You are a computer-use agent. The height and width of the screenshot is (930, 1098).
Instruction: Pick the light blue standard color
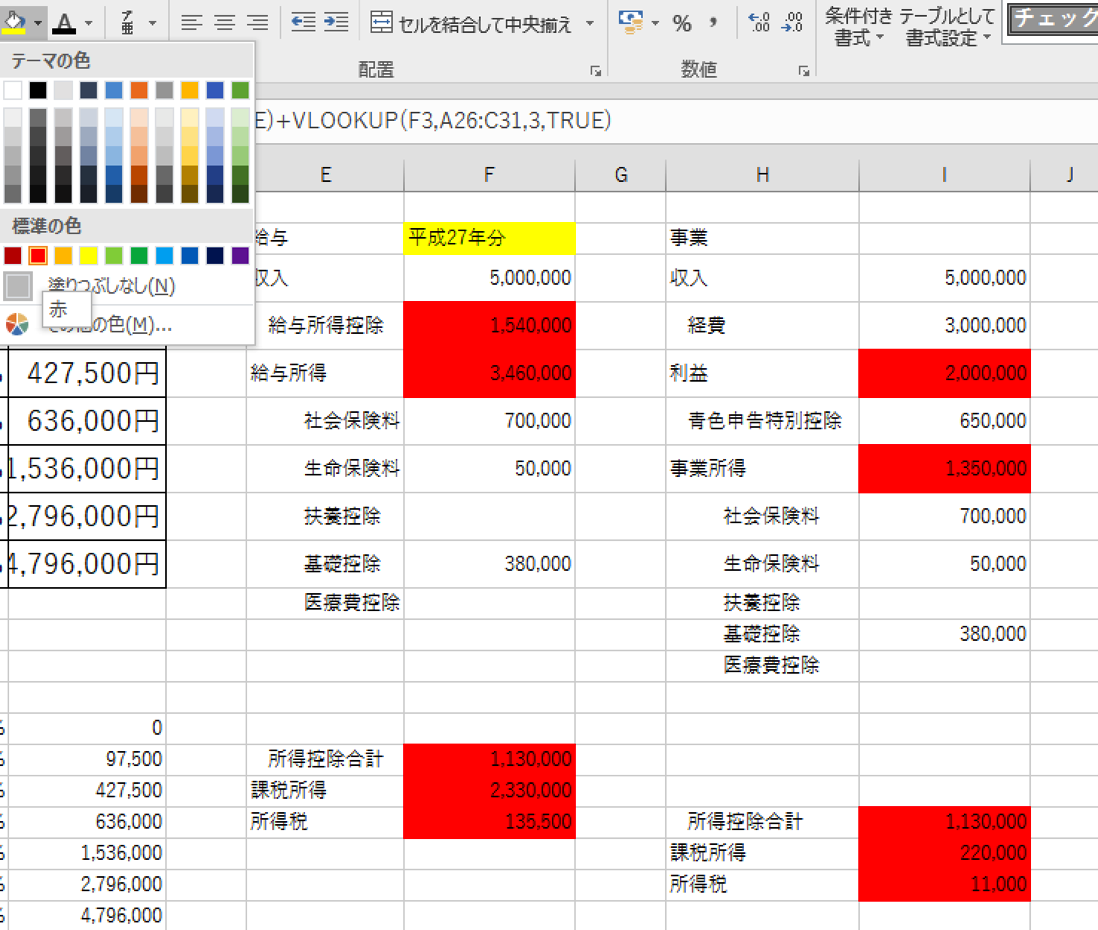pyautogui.click(x=164, y=256)
